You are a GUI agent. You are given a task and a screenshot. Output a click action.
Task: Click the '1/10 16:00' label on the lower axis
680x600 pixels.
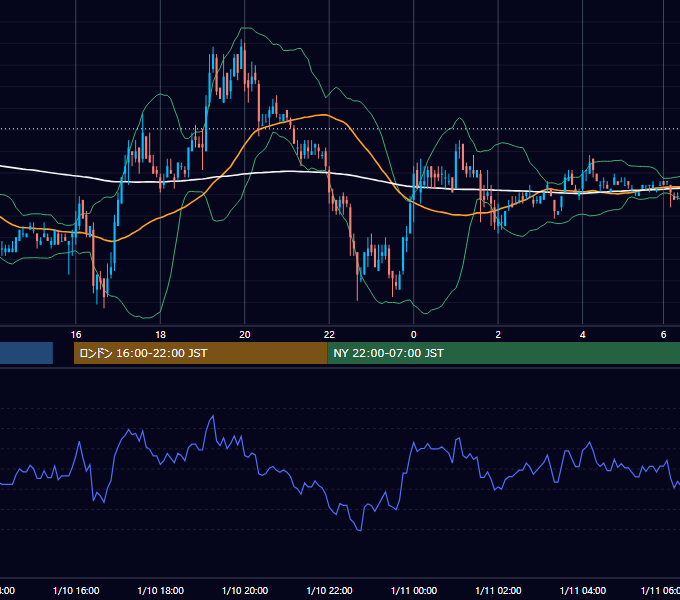pos(76,591)
